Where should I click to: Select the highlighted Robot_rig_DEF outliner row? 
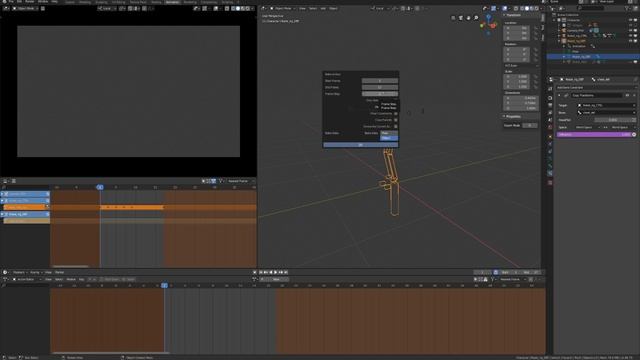[x=592, y=57]
